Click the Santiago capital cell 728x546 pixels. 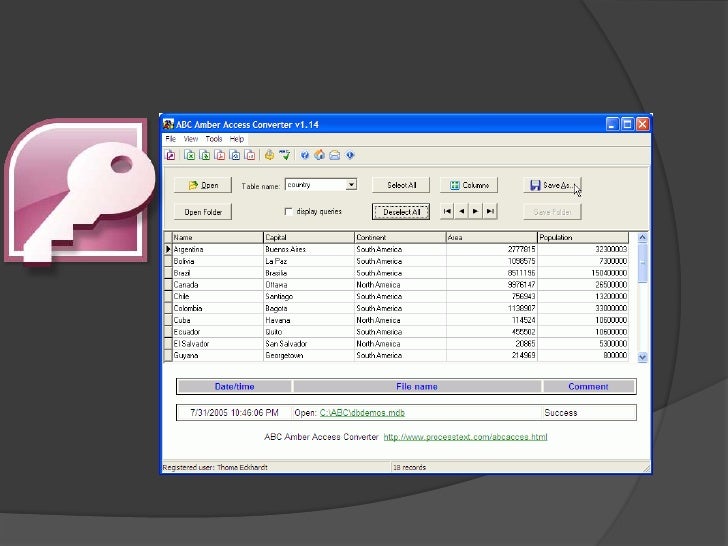point(309,296)
